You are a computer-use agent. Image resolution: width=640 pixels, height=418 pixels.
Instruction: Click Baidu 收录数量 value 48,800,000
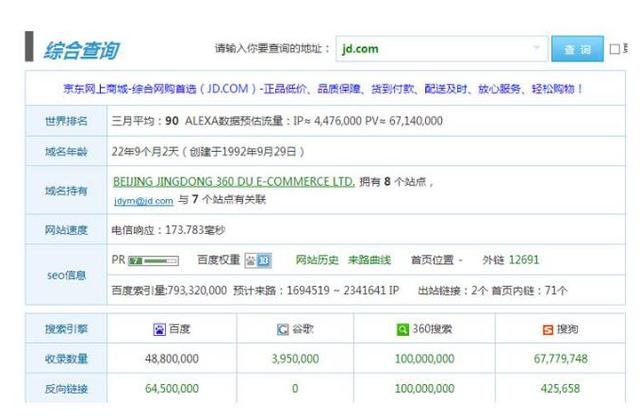(172, 359)
